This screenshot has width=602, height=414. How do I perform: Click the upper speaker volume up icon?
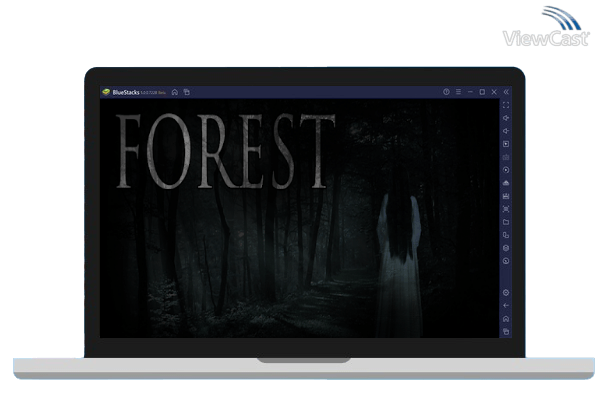pos(506,118)
